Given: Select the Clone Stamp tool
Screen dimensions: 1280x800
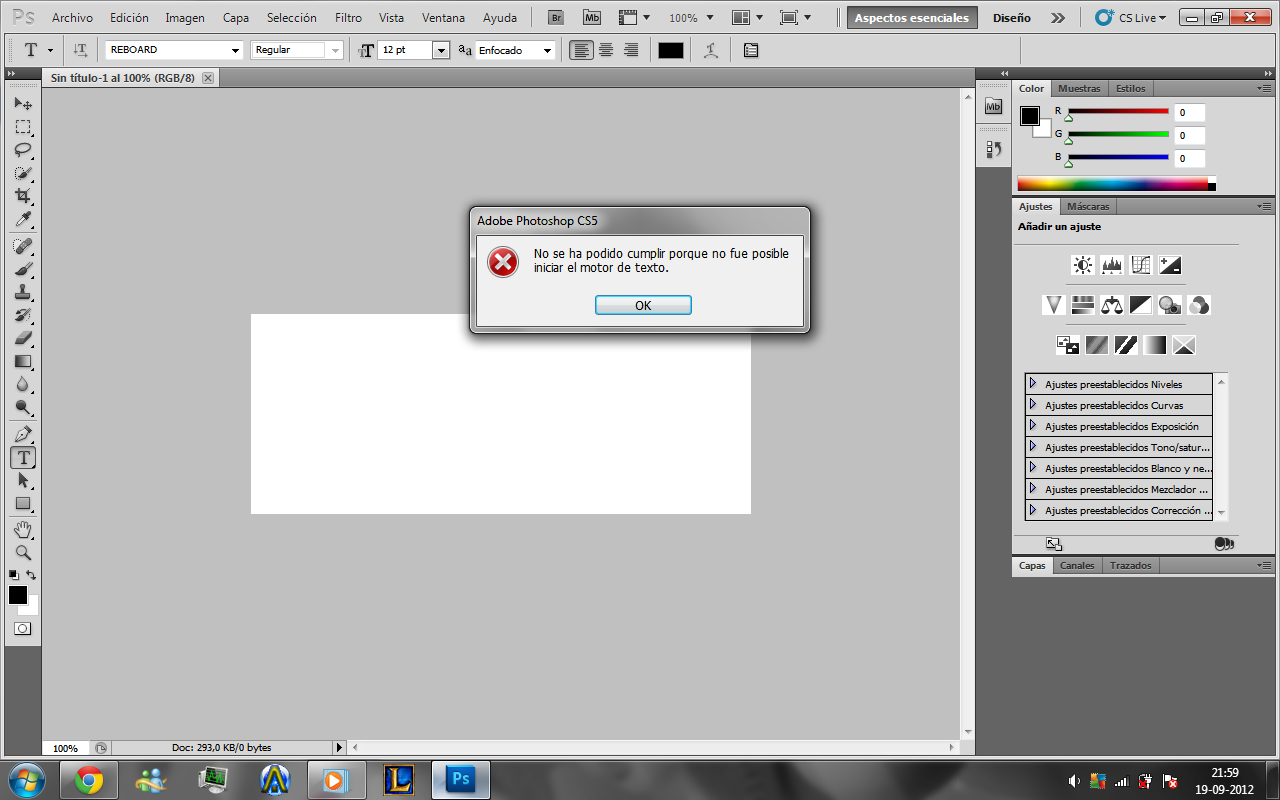Looking at the screenshot, I should point(22,292).
